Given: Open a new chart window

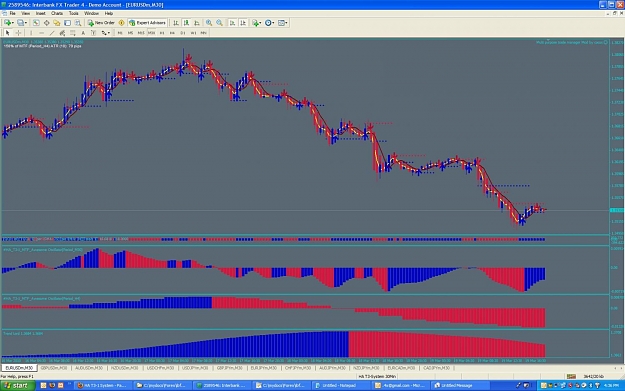Looking at the screenshot, I should (x=7, y=23).
